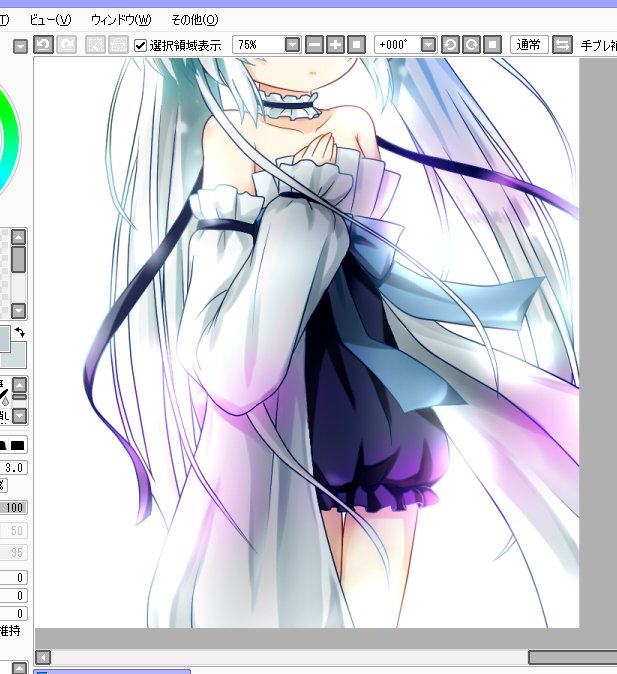This screenshot has height=674, width=617.
Task: Open the 75% zoom level dropdown
Action: coord(292,45)
